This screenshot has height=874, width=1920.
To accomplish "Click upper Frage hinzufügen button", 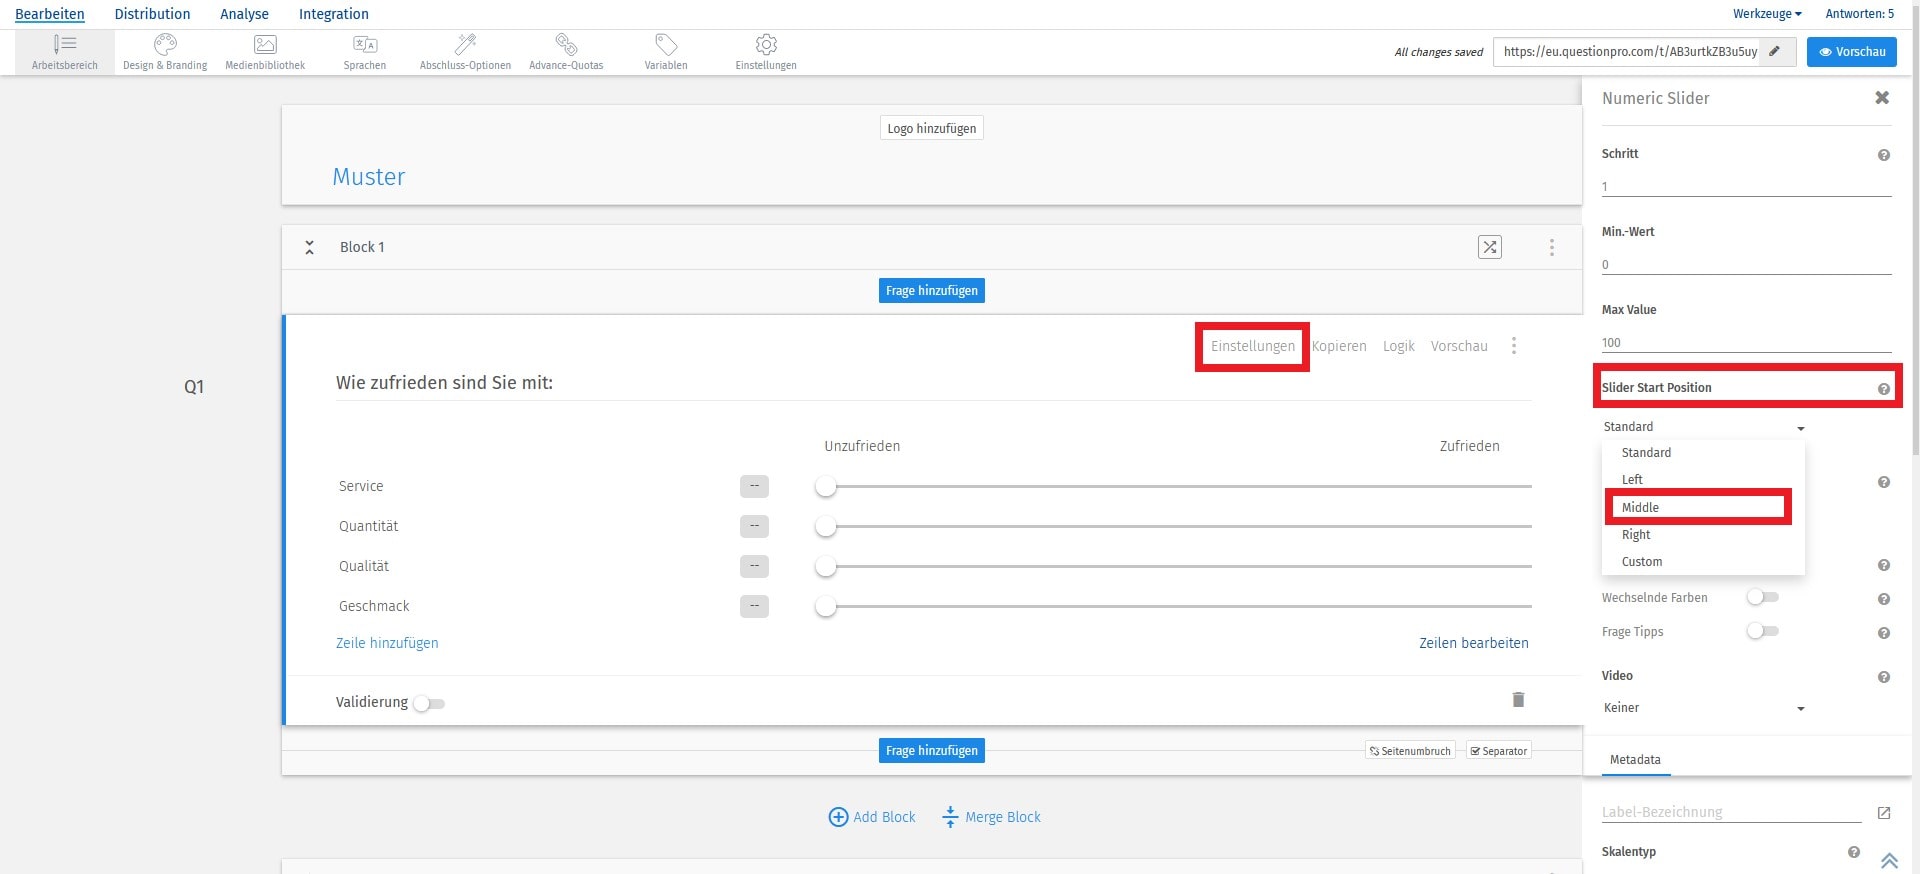I will 932,290.
